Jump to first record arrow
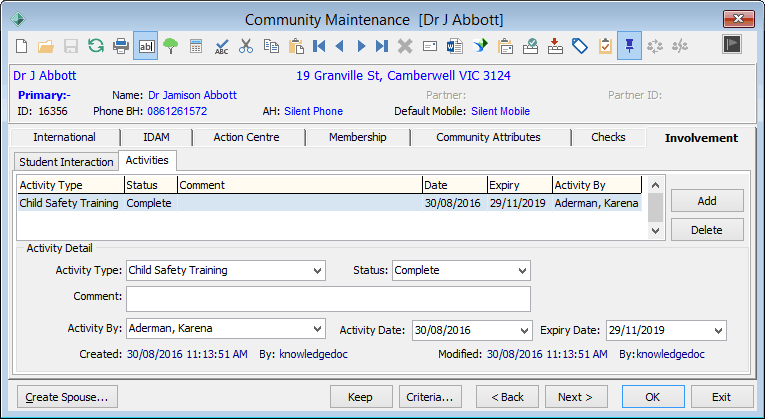The image size is (765, 419). 319,46
